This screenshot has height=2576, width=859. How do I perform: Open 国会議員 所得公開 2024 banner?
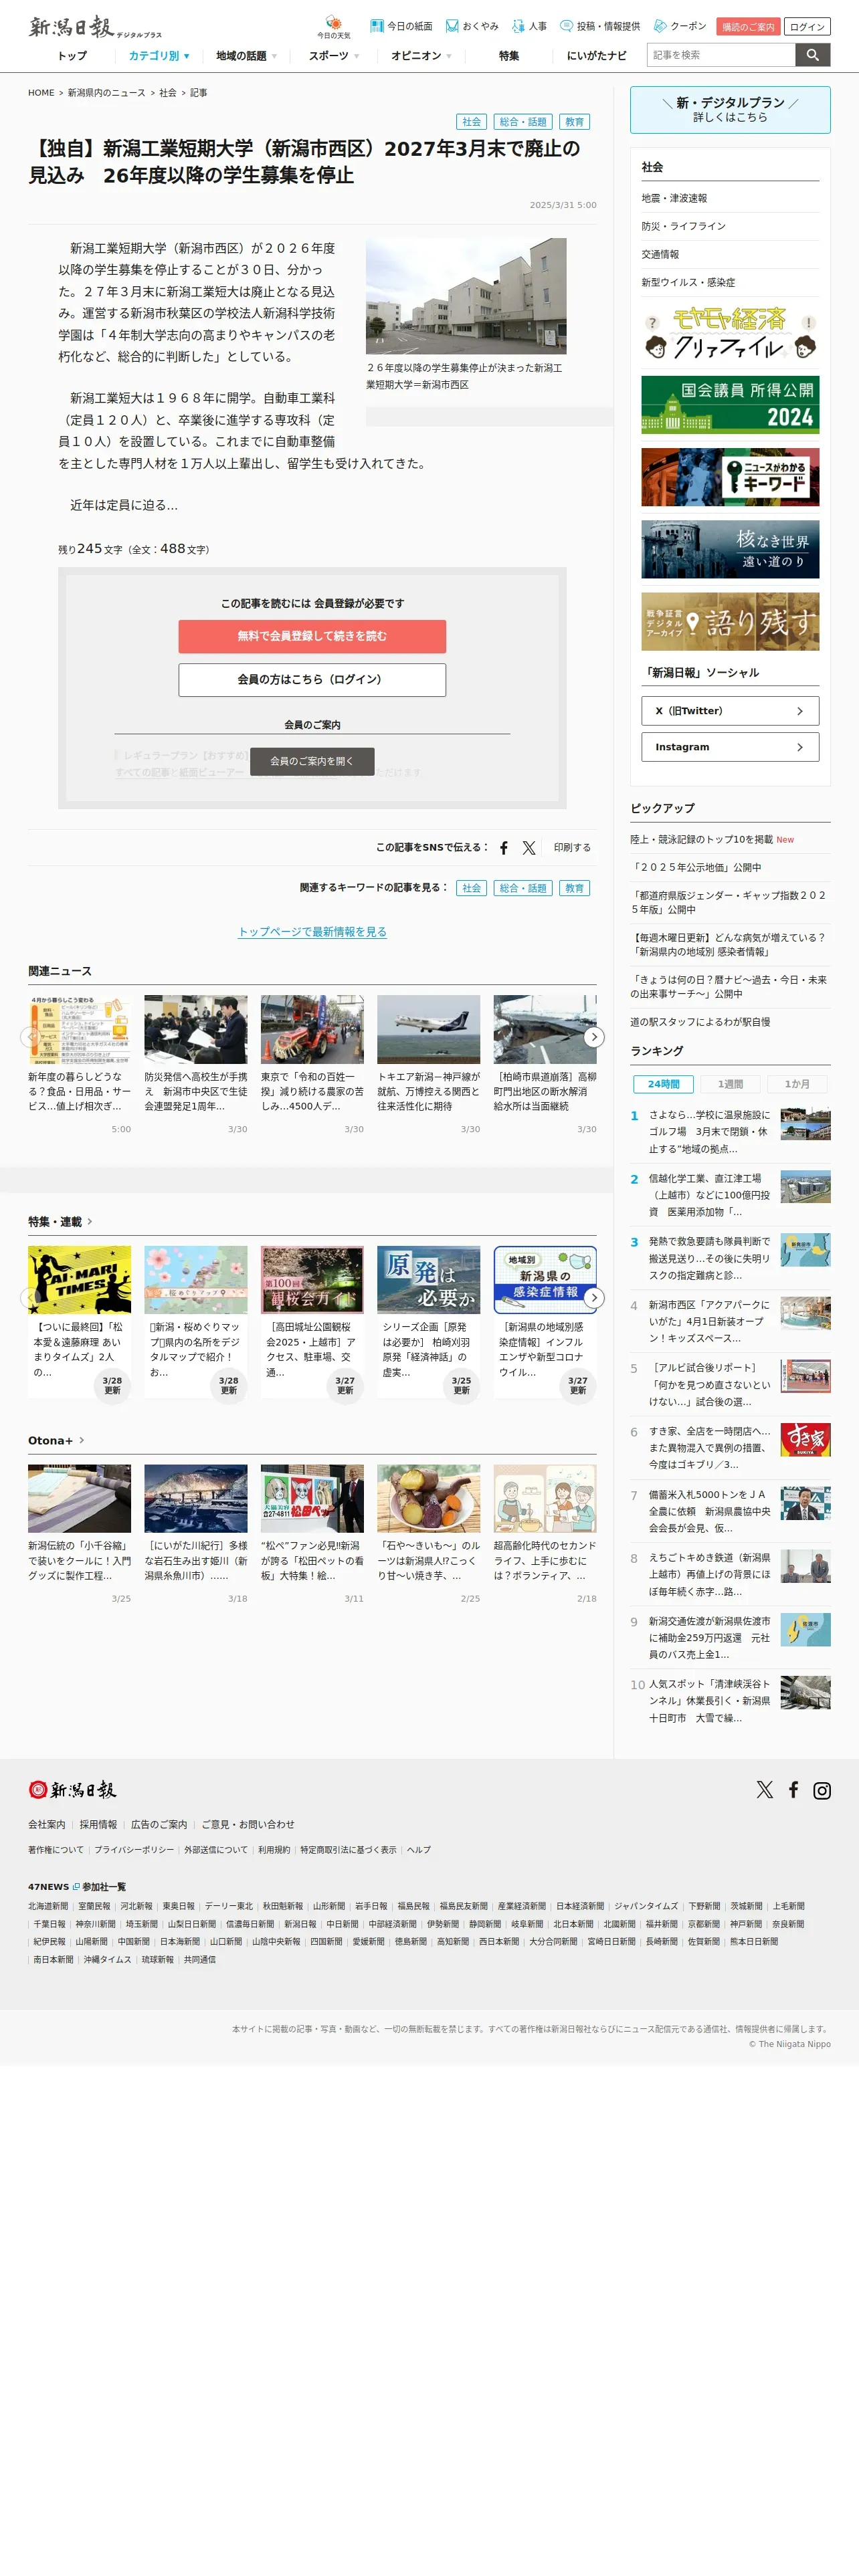730,405
